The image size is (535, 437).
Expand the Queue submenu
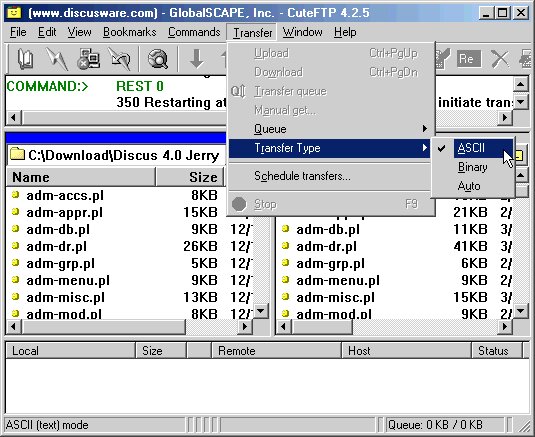330,129
